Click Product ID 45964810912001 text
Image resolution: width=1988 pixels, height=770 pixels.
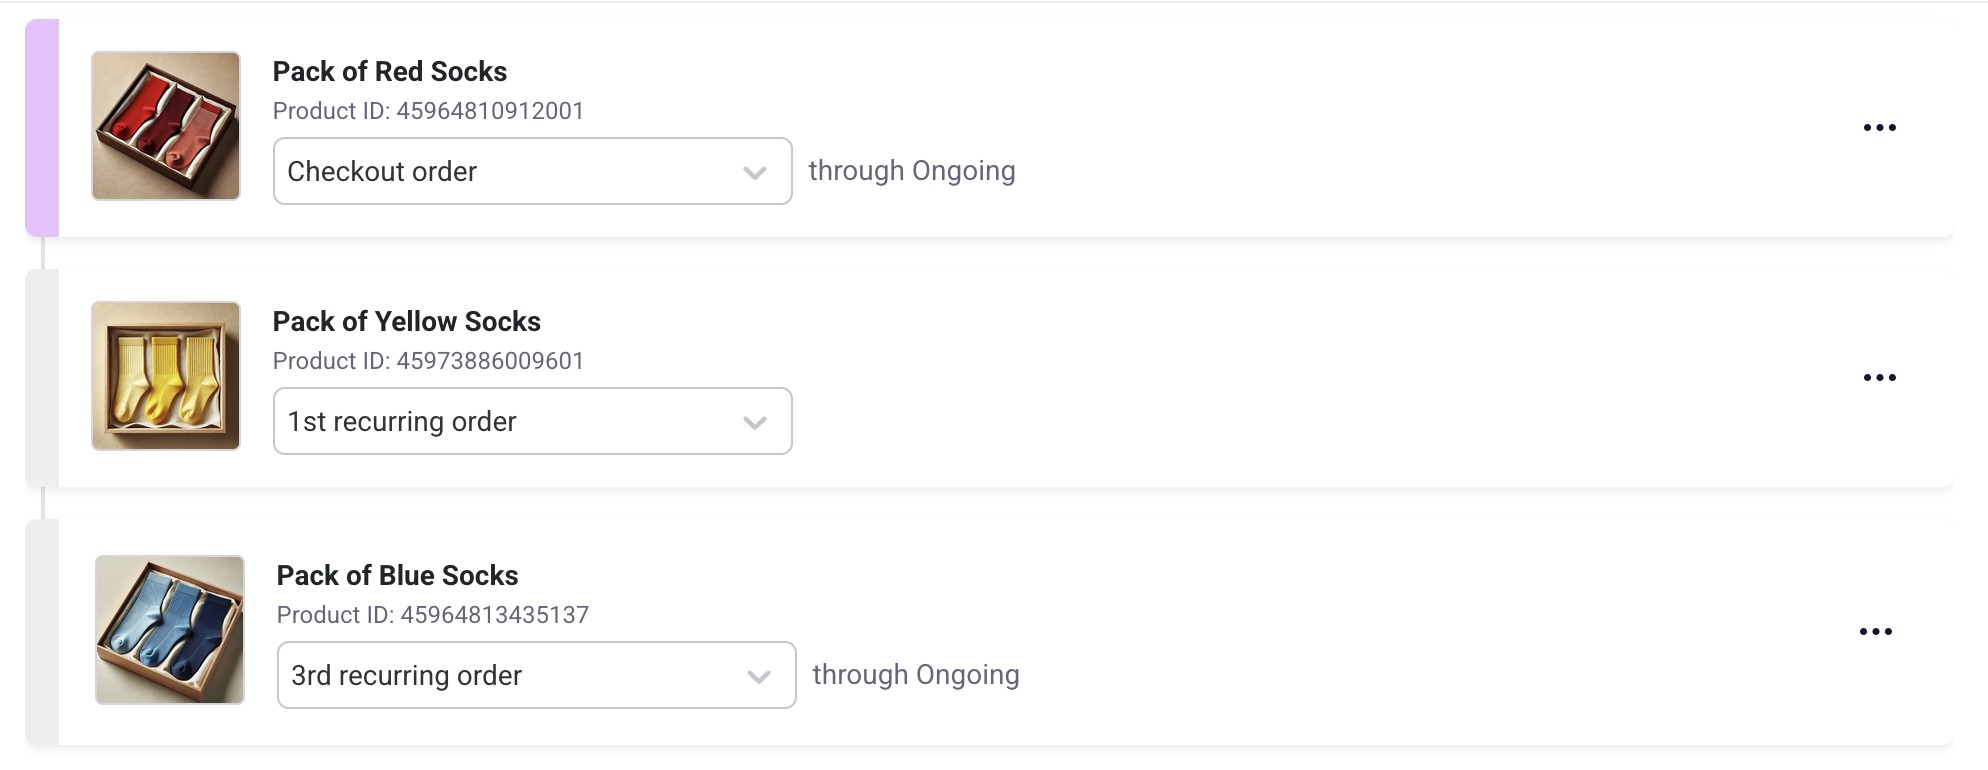(x=428, y=111)
